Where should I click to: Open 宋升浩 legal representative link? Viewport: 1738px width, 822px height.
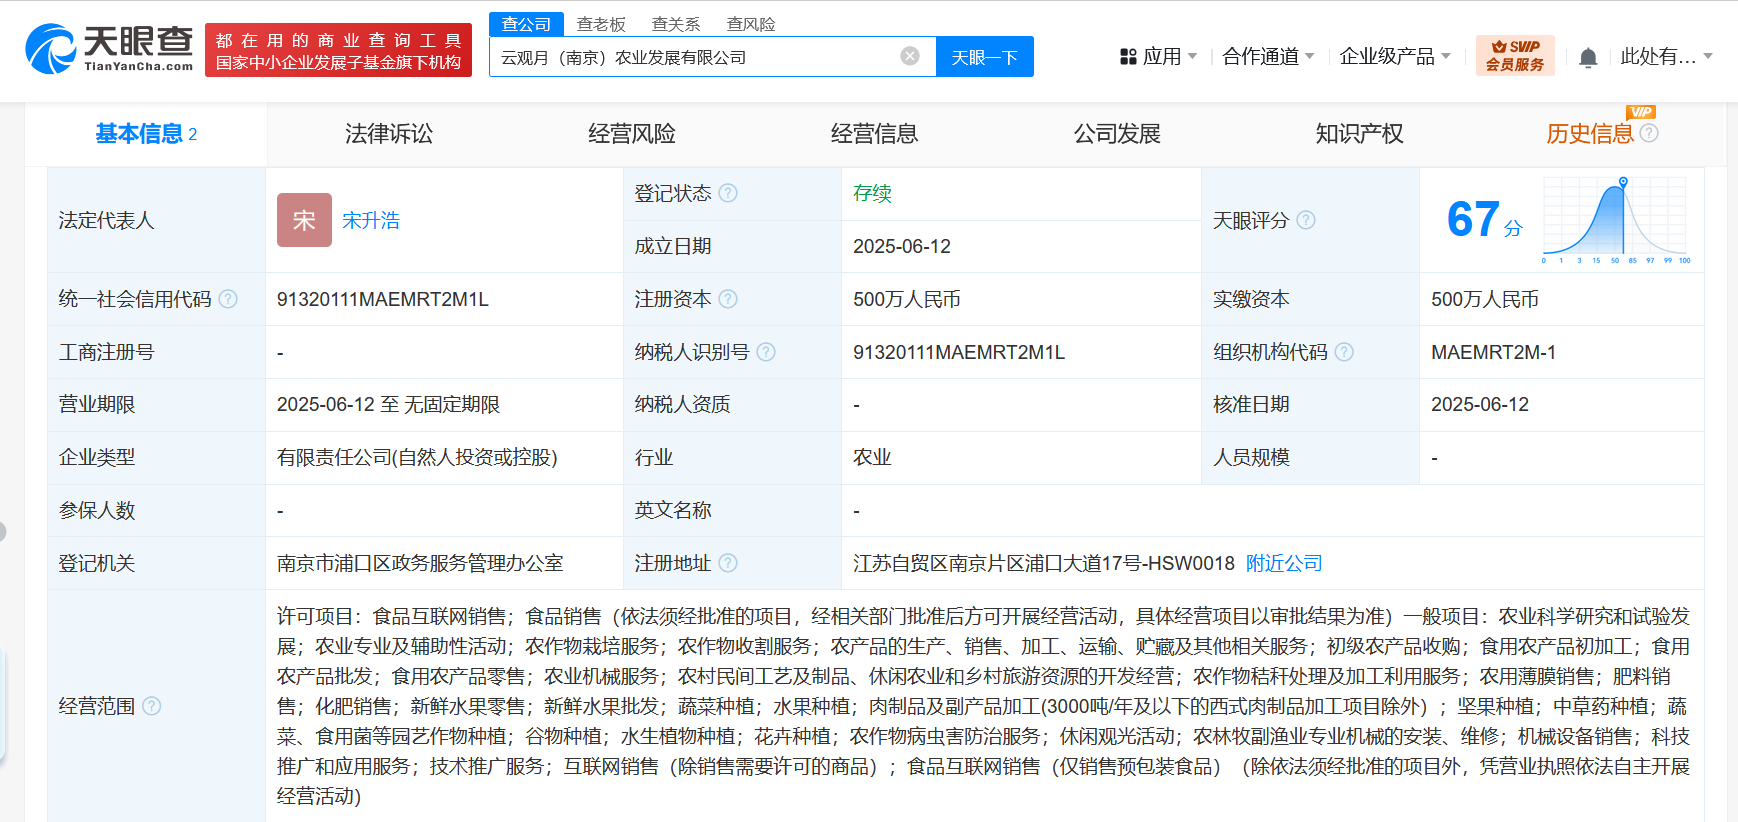tap(371, 220)
